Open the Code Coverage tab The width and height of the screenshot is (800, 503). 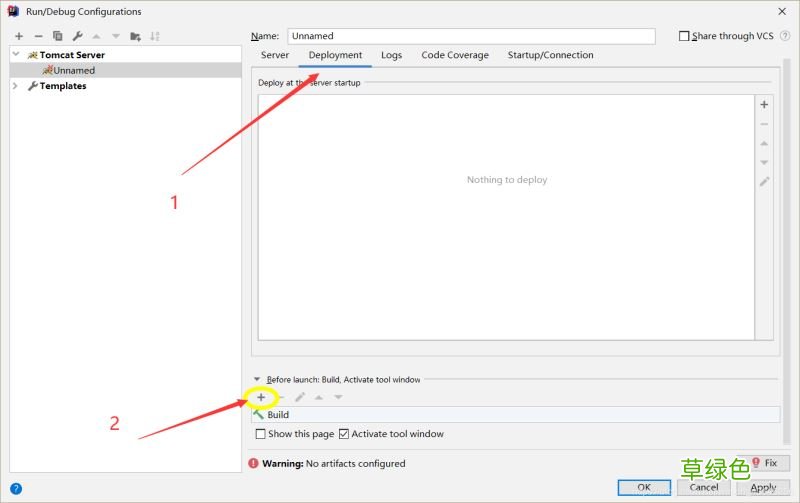pyautogui.click(x=455, y=55)
